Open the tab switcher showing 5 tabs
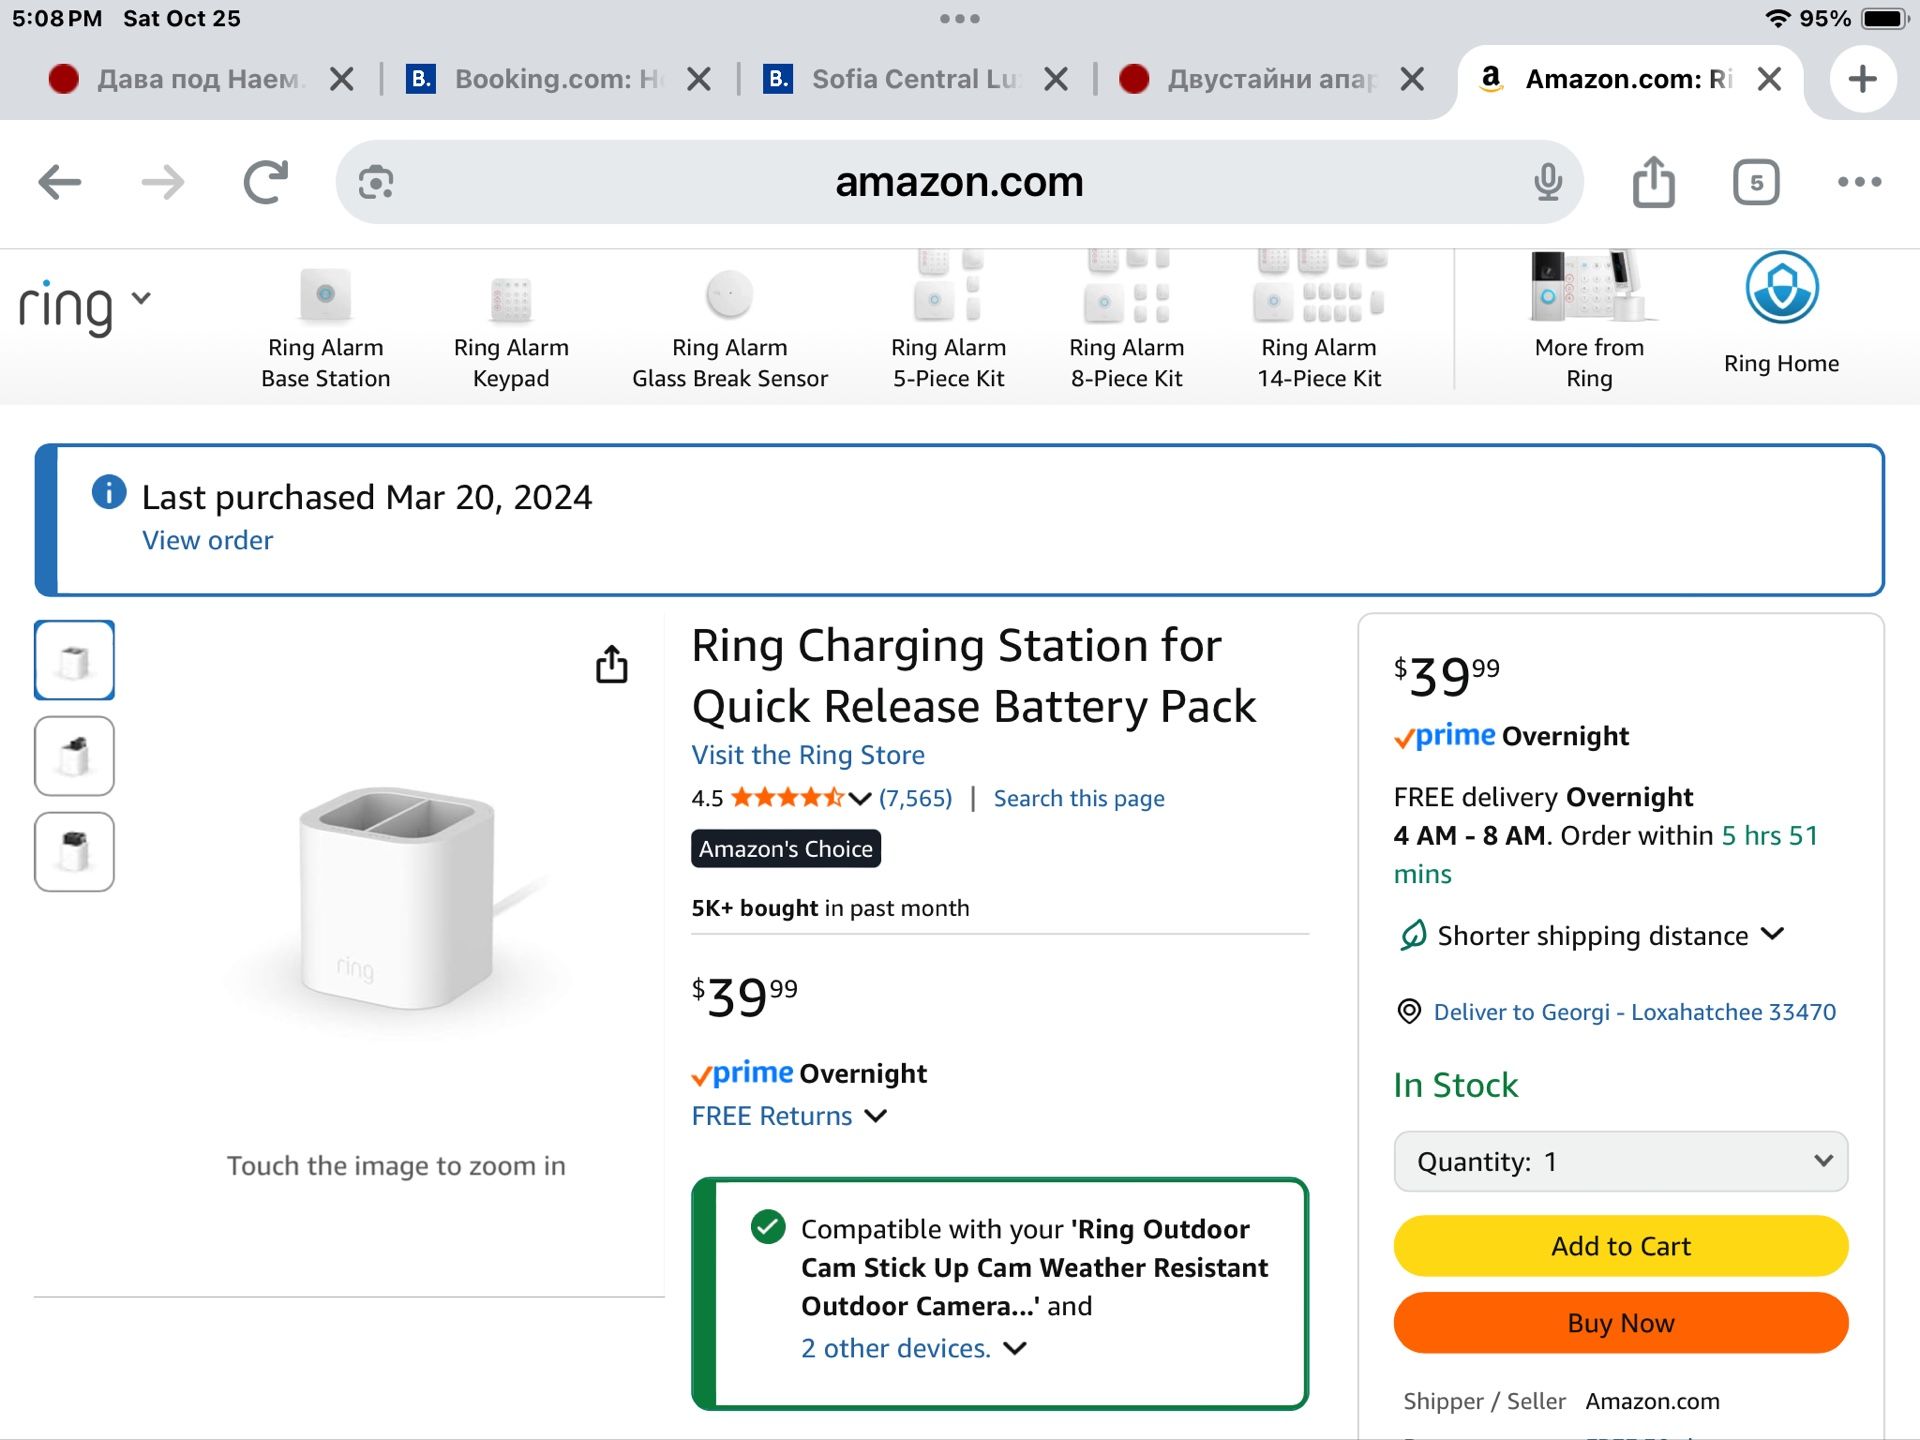This screenshot has width=1920, height=1440. (1756, 182)
